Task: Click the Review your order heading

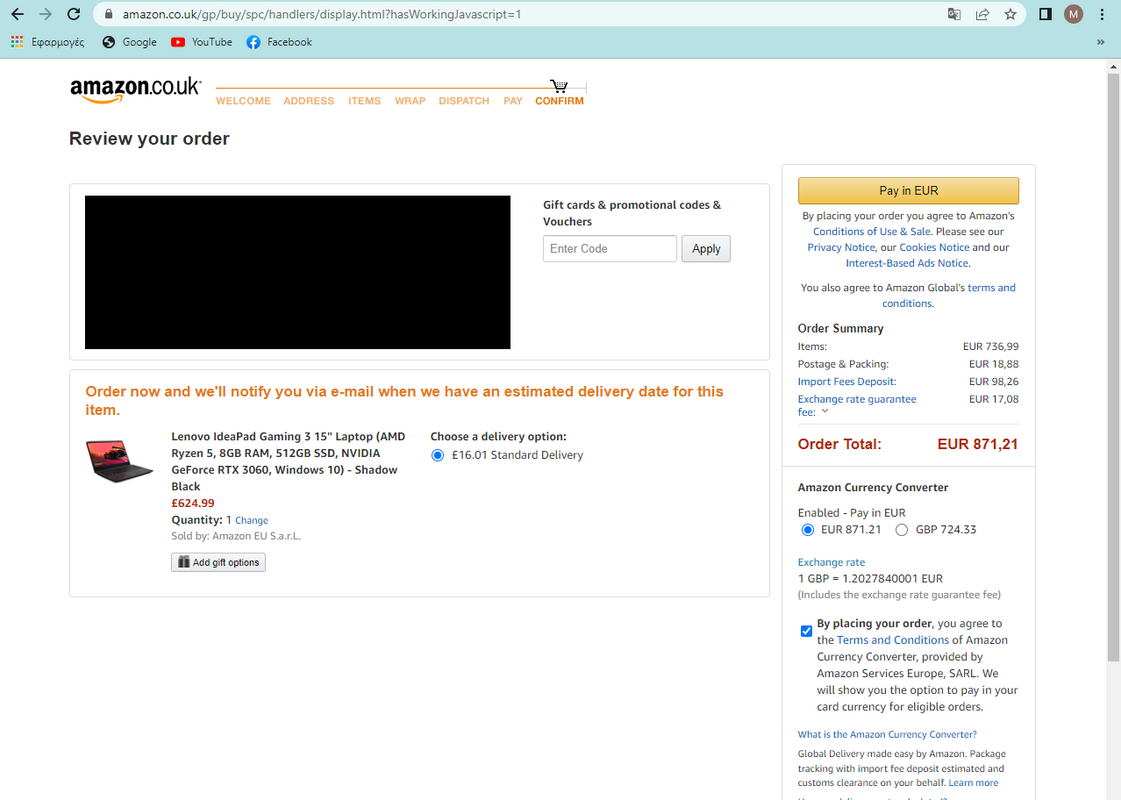Action: pos(149,139)
